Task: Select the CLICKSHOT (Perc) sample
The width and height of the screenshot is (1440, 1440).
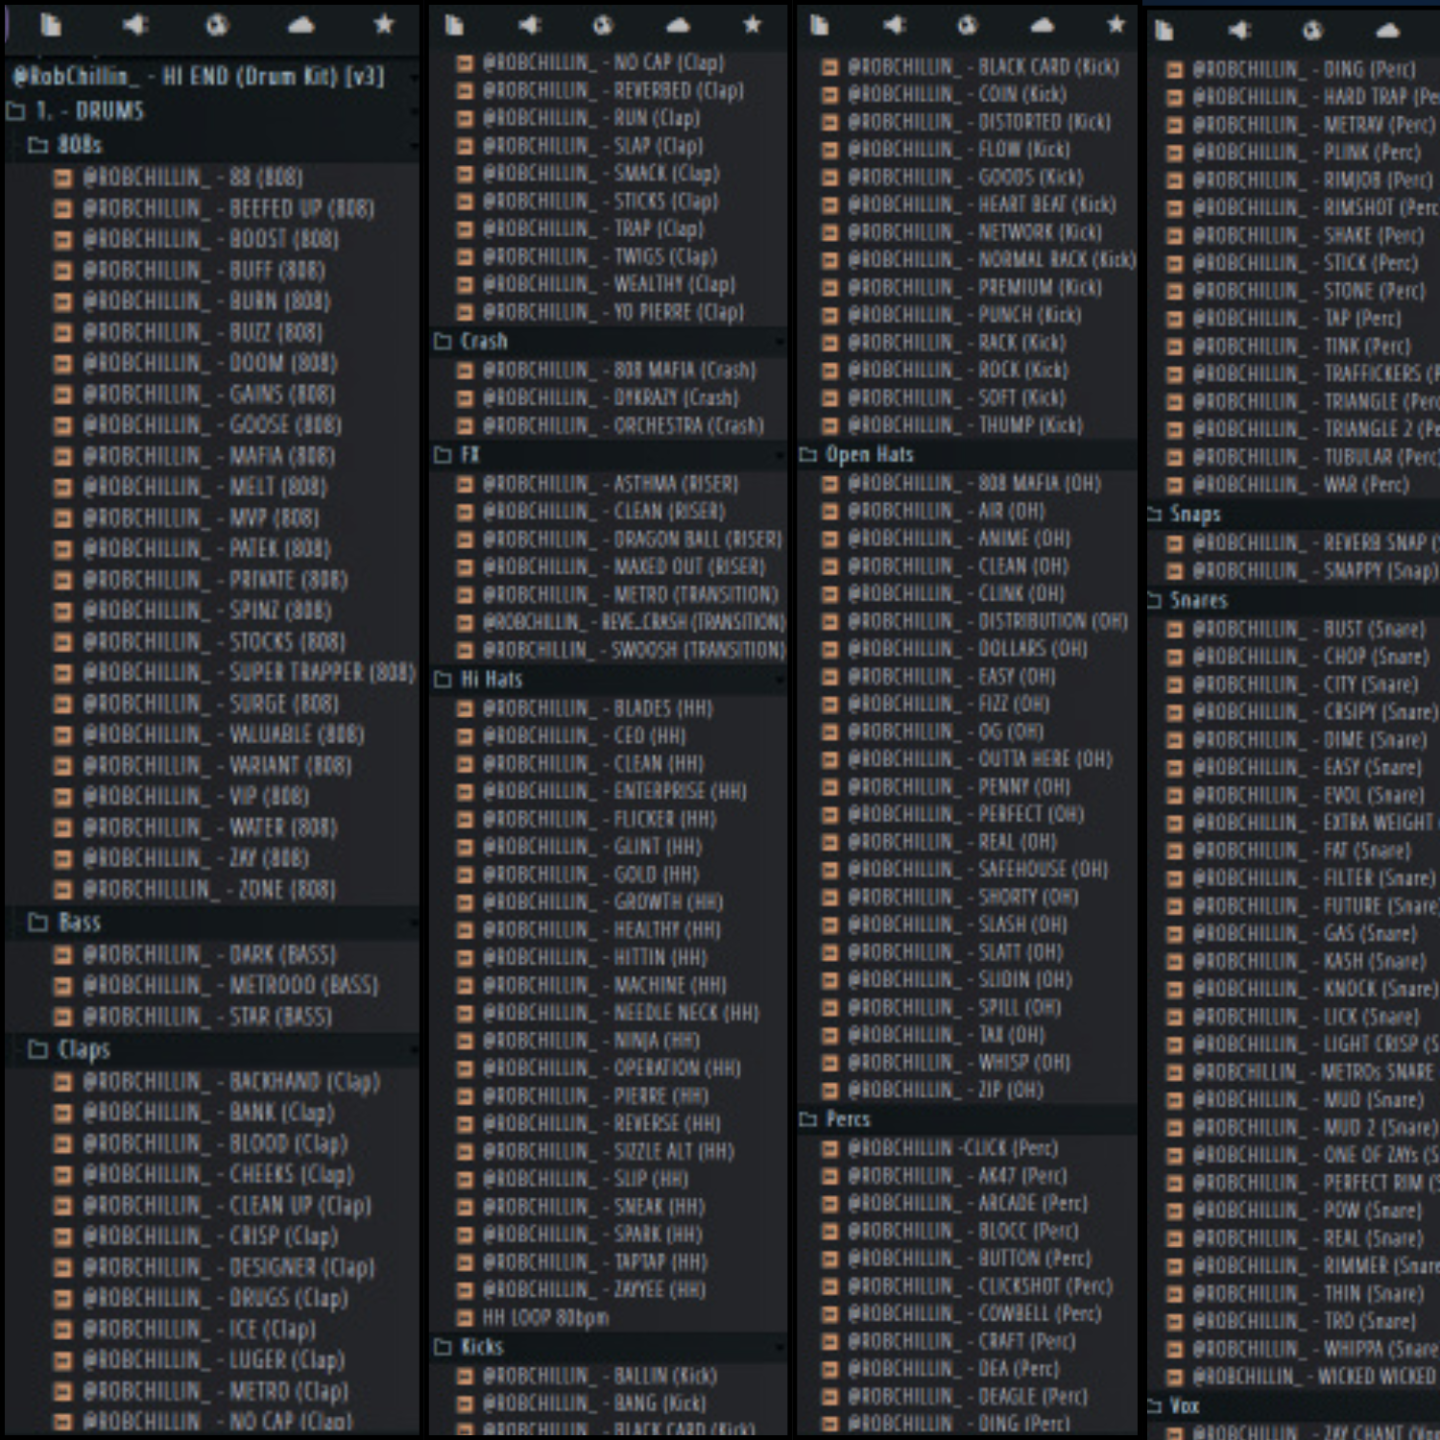Action: tap(980, 1286)
